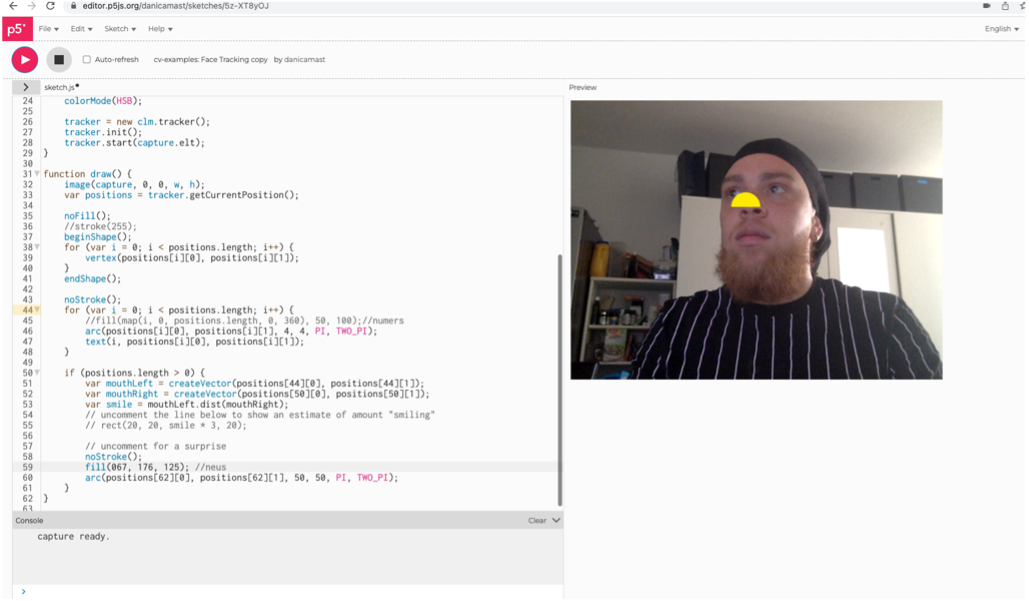
Task: Click the browser reload icon
Action: pos(52,6)
